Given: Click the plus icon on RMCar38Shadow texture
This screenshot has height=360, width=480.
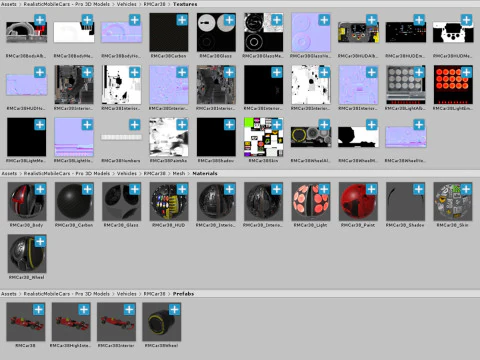Looking at the screenshot, I should pyautogui.click(x=229, y=125).
